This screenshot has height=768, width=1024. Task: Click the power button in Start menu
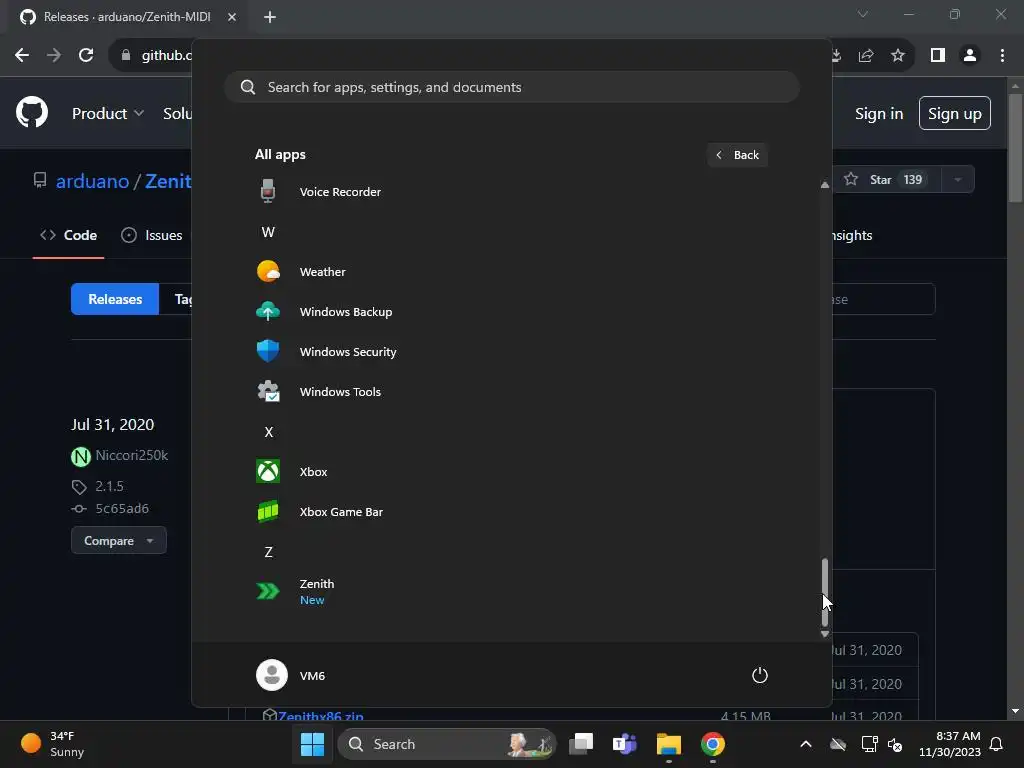[x=760, y=675]
